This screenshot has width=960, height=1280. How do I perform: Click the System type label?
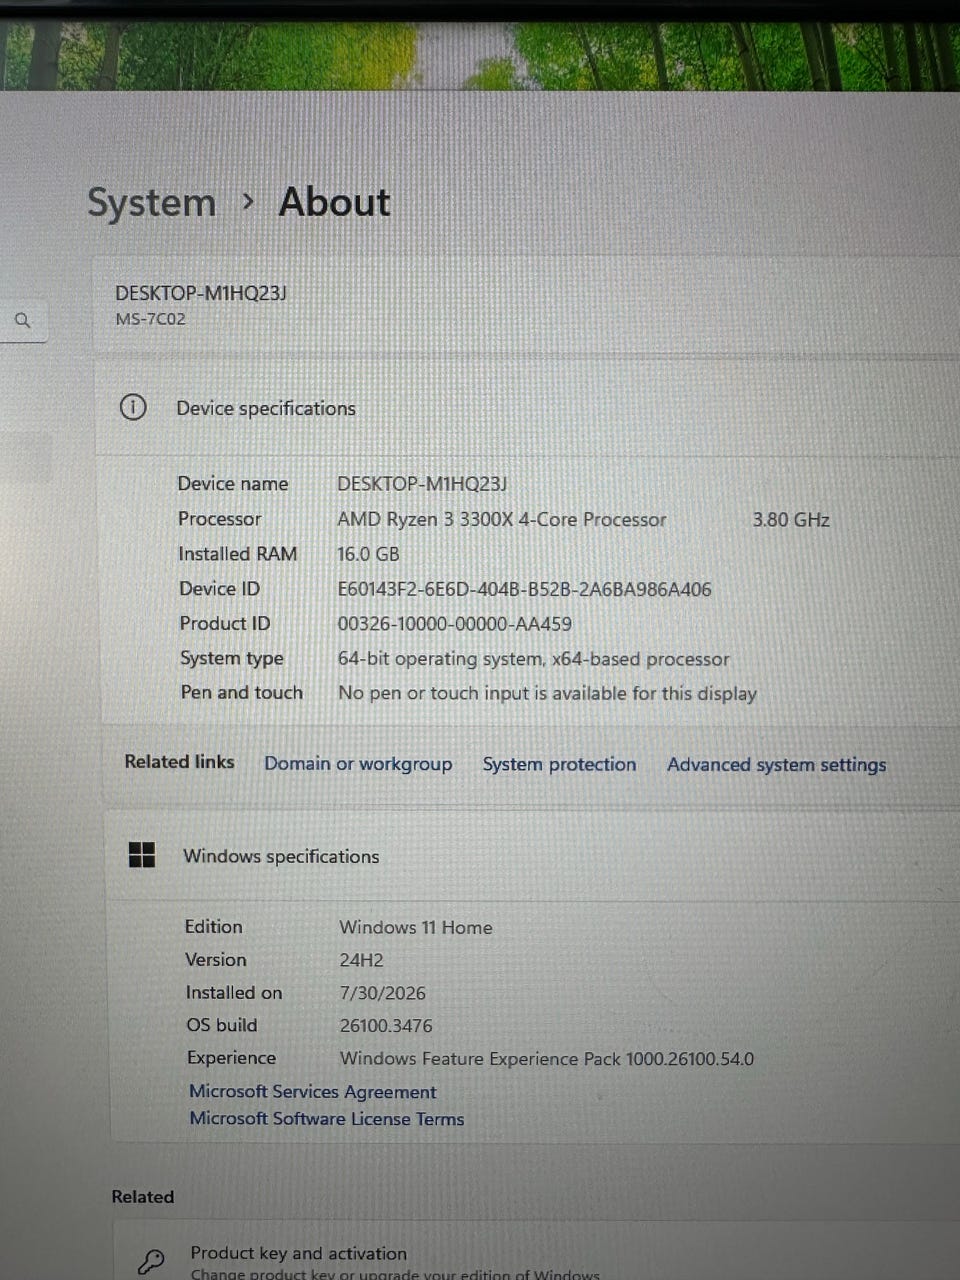click(x=231, y=658)
